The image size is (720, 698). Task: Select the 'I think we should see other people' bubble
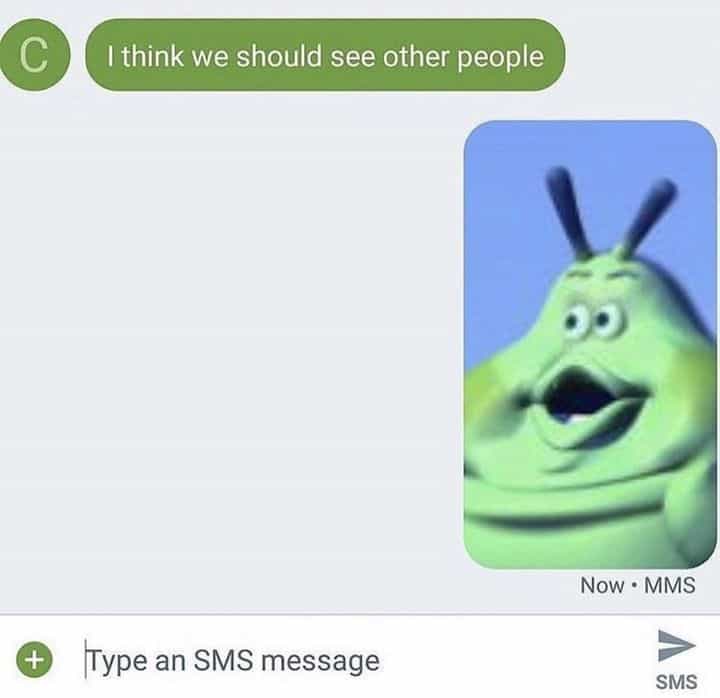click(325, 55)
